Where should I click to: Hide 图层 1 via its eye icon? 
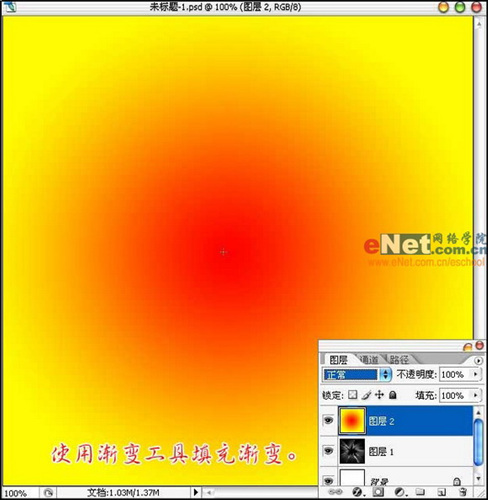tap(328, 451)
